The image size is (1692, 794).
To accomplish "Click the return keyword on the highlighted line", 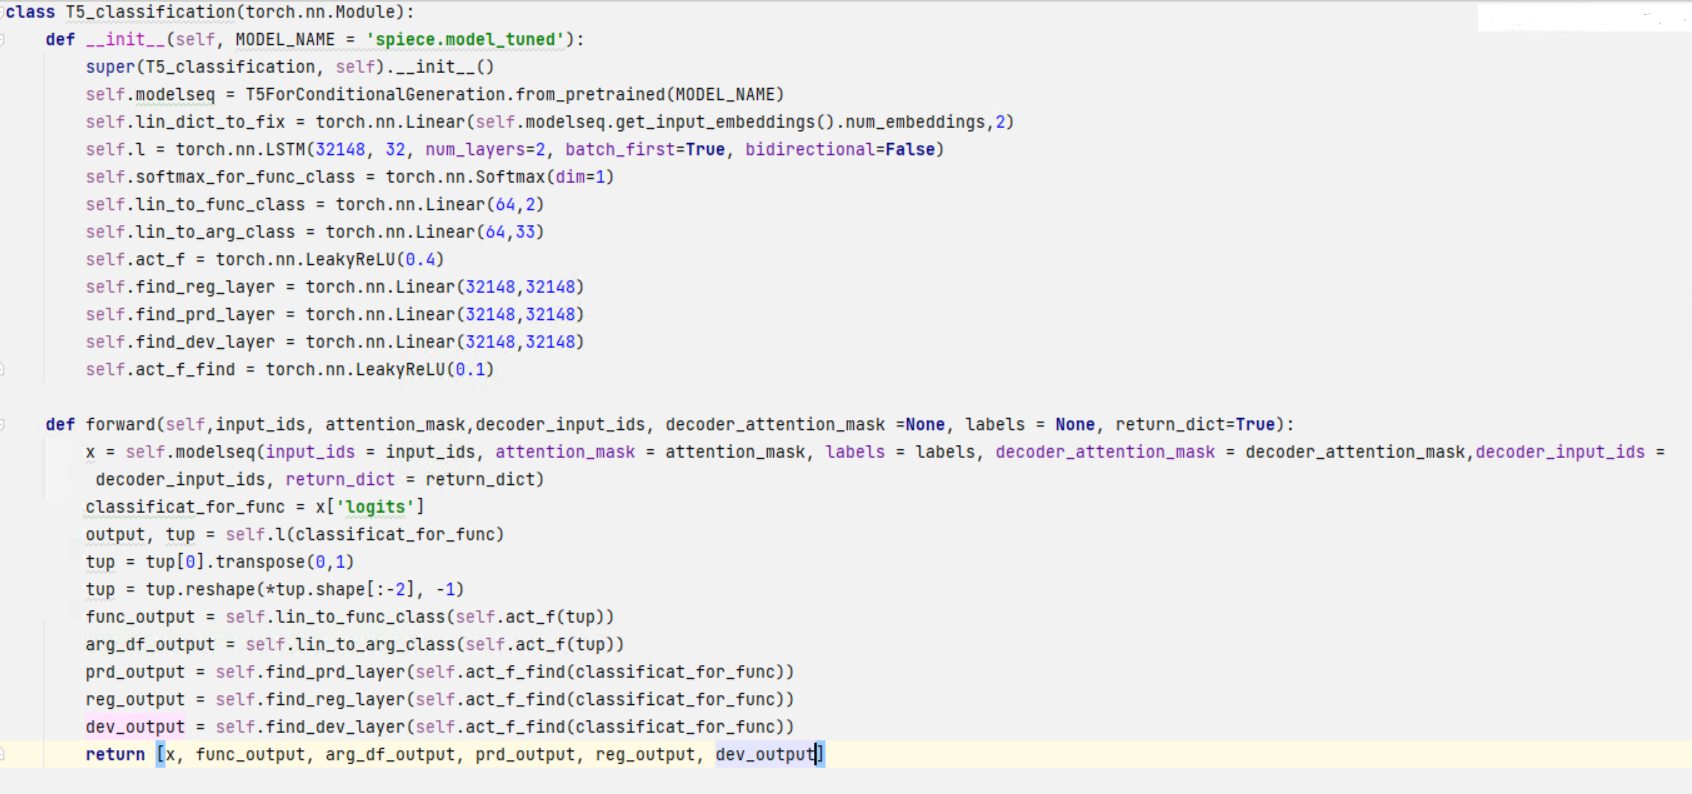I will click(x=115, y=755).
